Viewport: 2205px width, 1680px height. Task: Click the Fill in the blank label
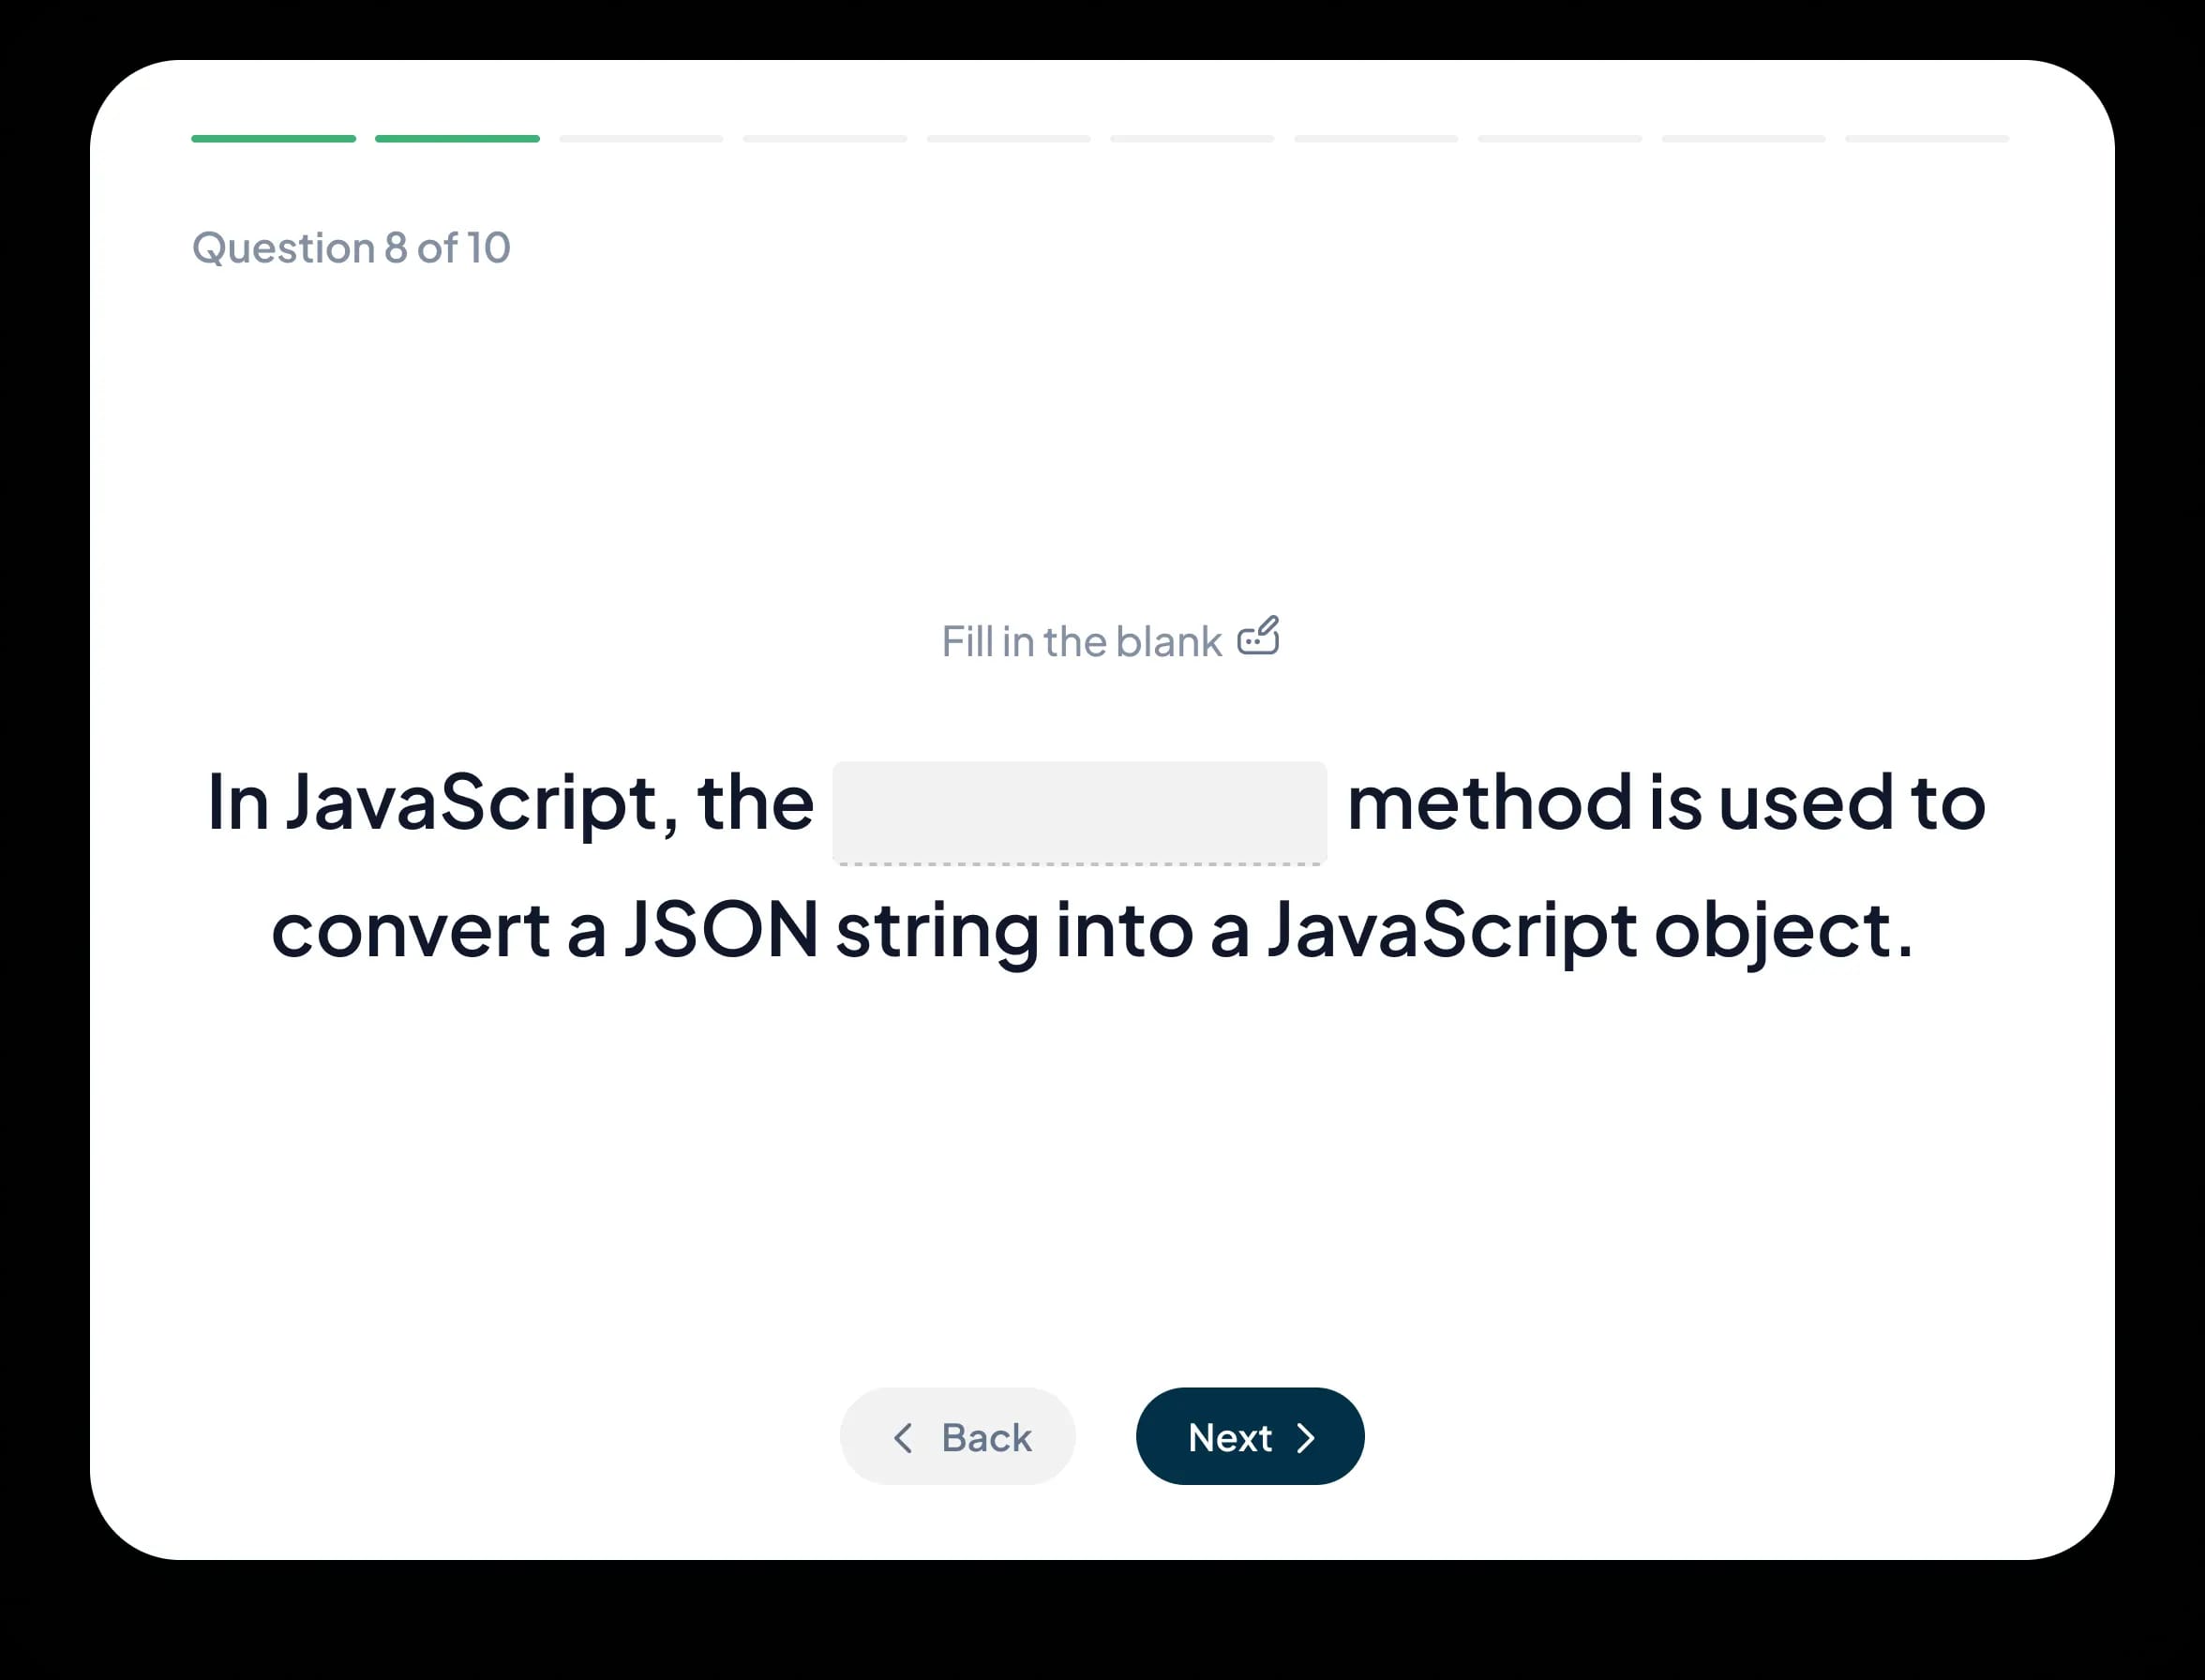coord(1081,642)
